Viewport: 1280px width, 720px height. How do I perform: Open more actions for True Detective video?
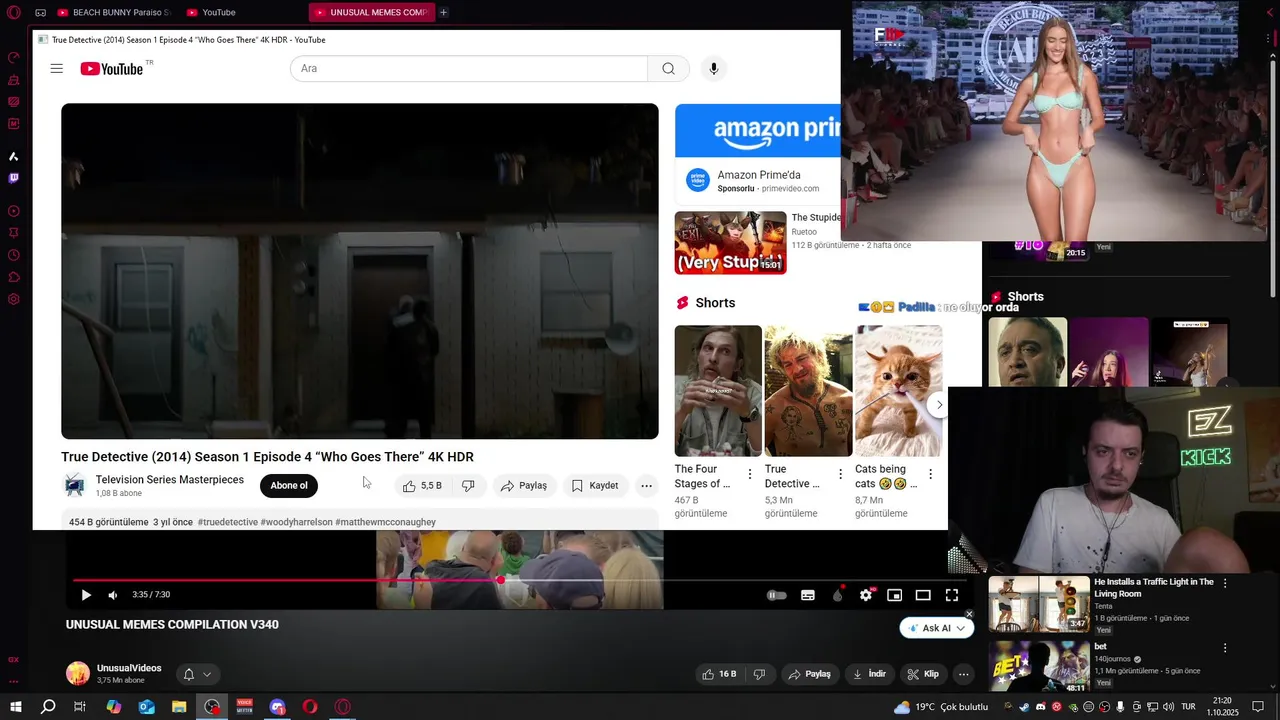(x=646, y=485)
